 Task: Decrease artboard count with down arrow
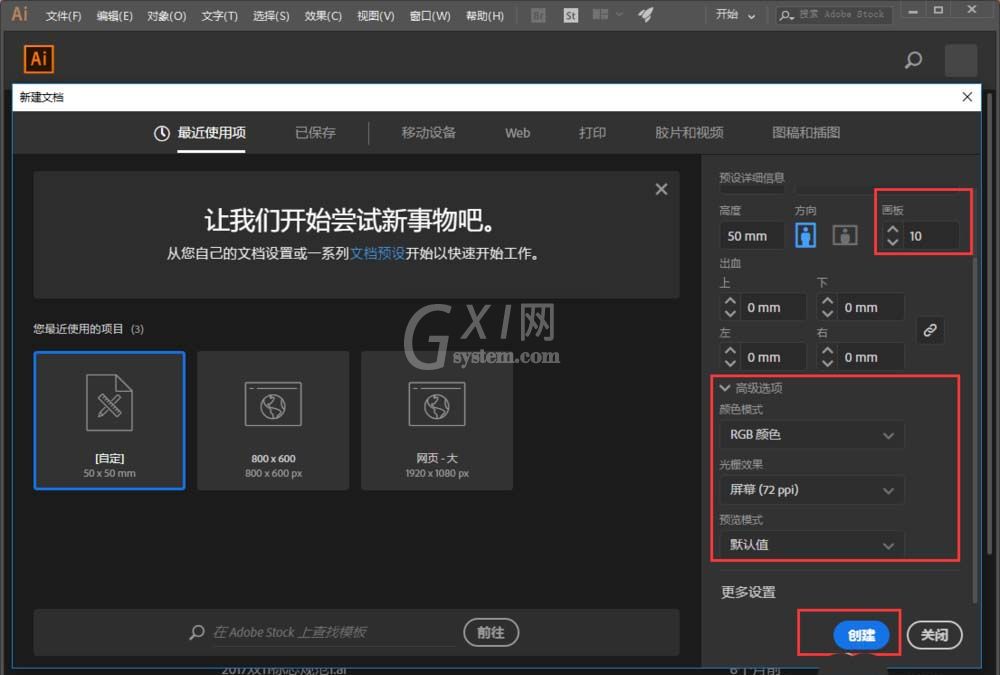[x=892, y=242]
